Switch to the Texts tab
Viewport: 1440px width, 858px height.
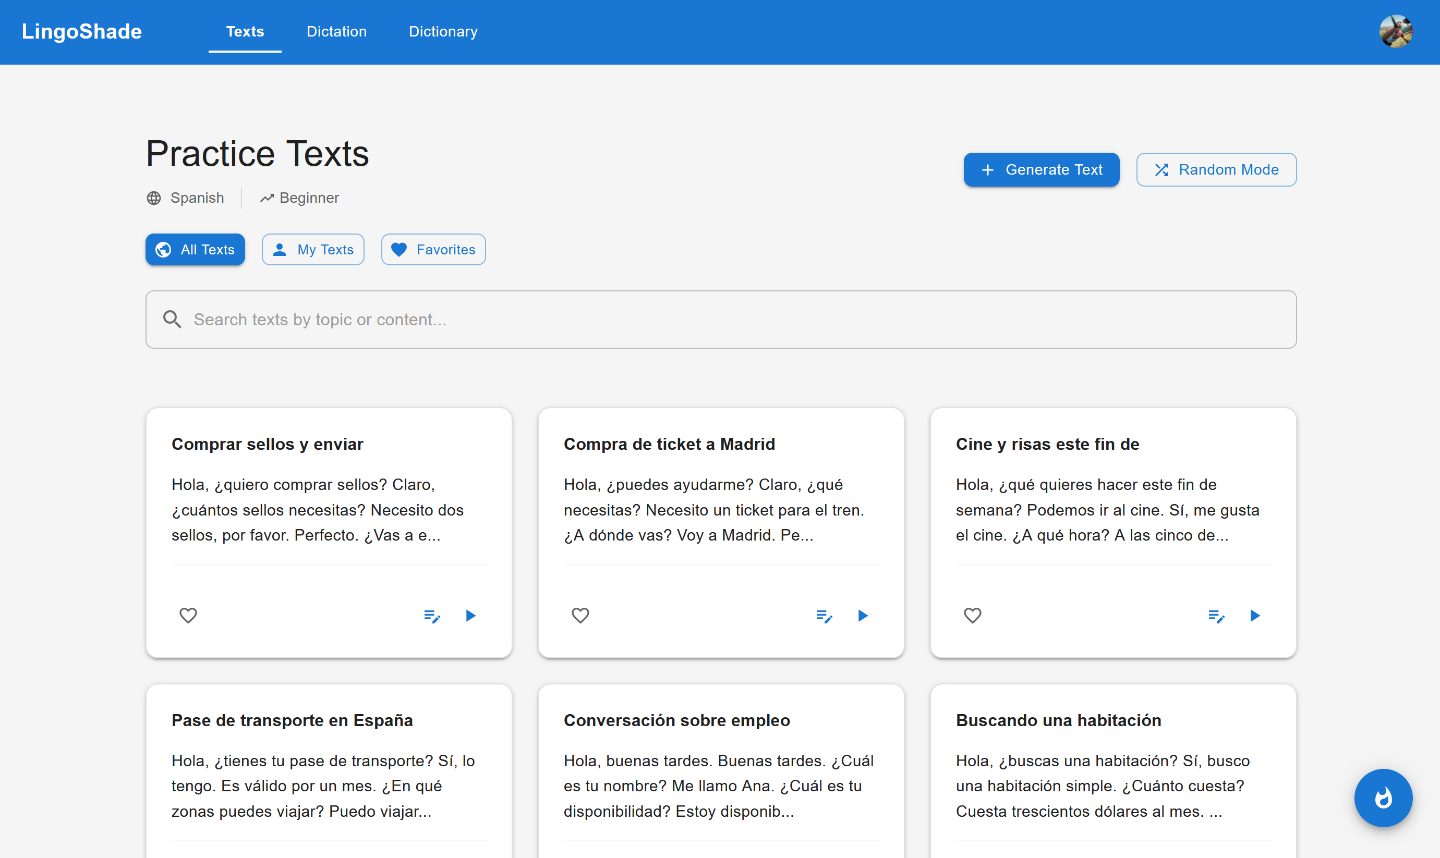(245, 32)
